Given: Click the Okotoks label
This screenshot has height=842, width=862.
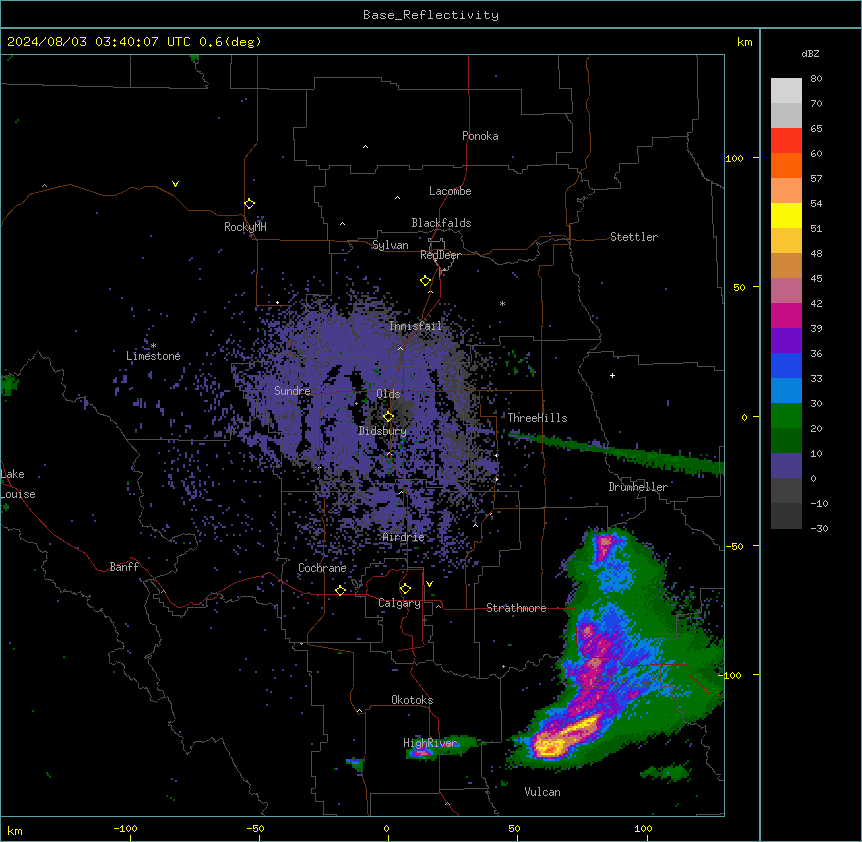Looking at the screenshot, I should pos(412,700).
